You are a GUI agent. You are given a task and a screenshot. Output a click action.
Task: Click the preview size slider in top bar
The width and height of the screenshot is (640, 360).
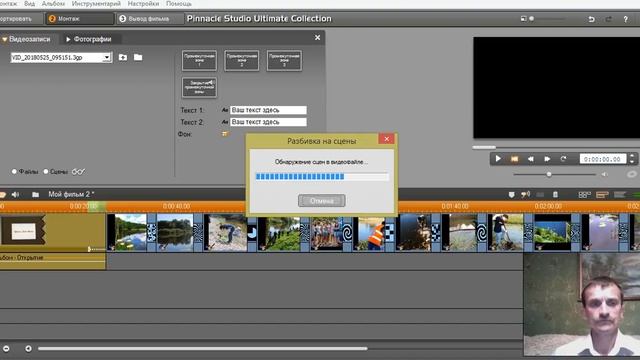pos(548,19)
